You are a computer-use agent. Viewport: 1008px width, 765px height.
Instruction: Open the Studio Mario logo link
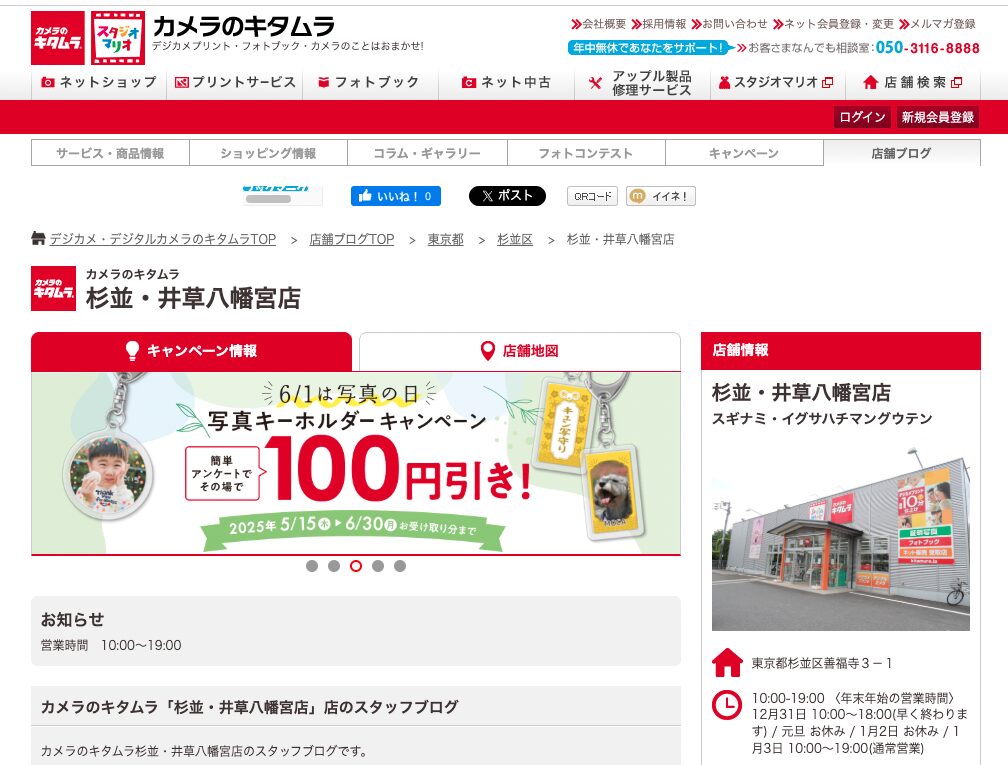click(118, 38)
